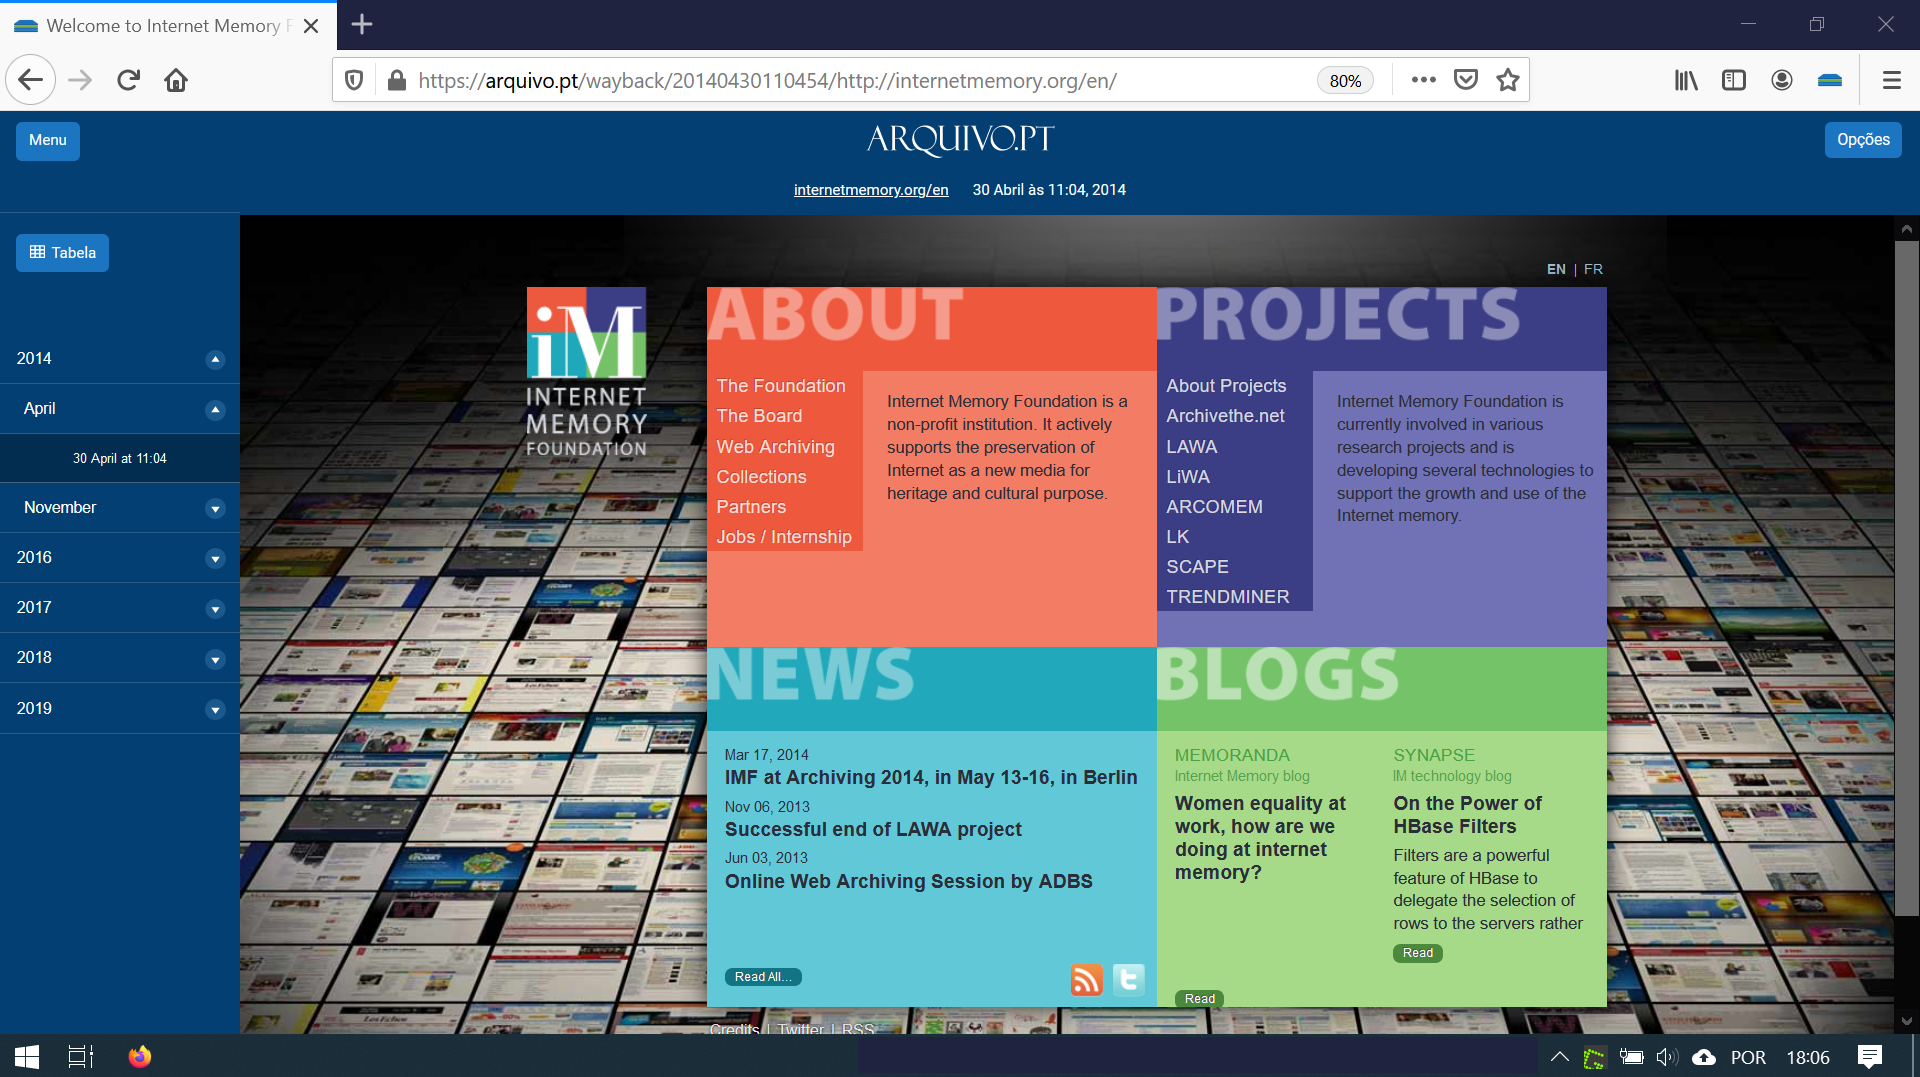Click Read All in News section

[x=763, y=977]
